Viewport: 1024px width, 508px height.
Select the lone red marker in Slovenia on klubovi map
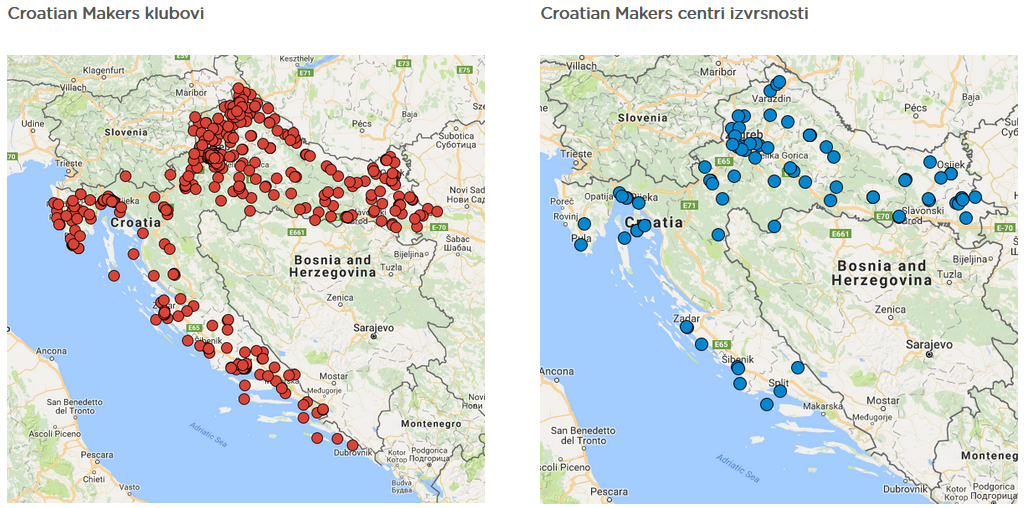(125, 176)
